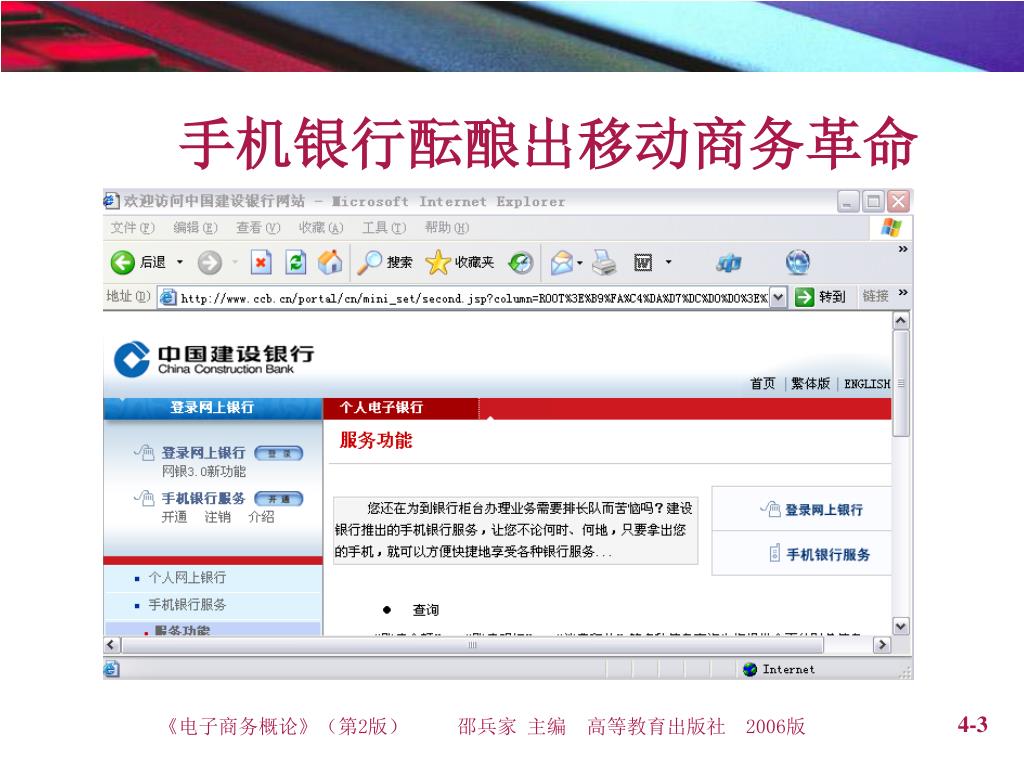Screen dimensions: 1024x768
Task: Select the 登录网上银行 blue tab header
Action: tap(213, 408)
